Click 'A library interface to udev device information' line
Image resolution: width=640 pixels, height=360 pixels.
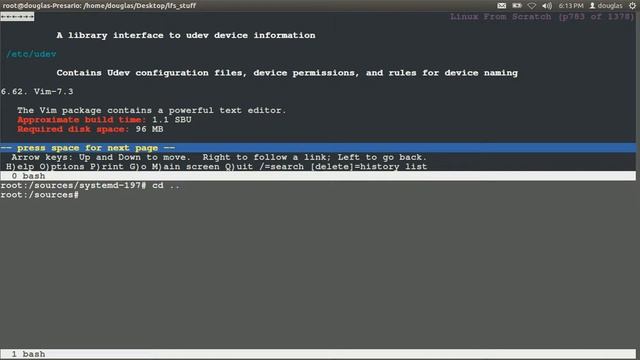coord(186,35)
